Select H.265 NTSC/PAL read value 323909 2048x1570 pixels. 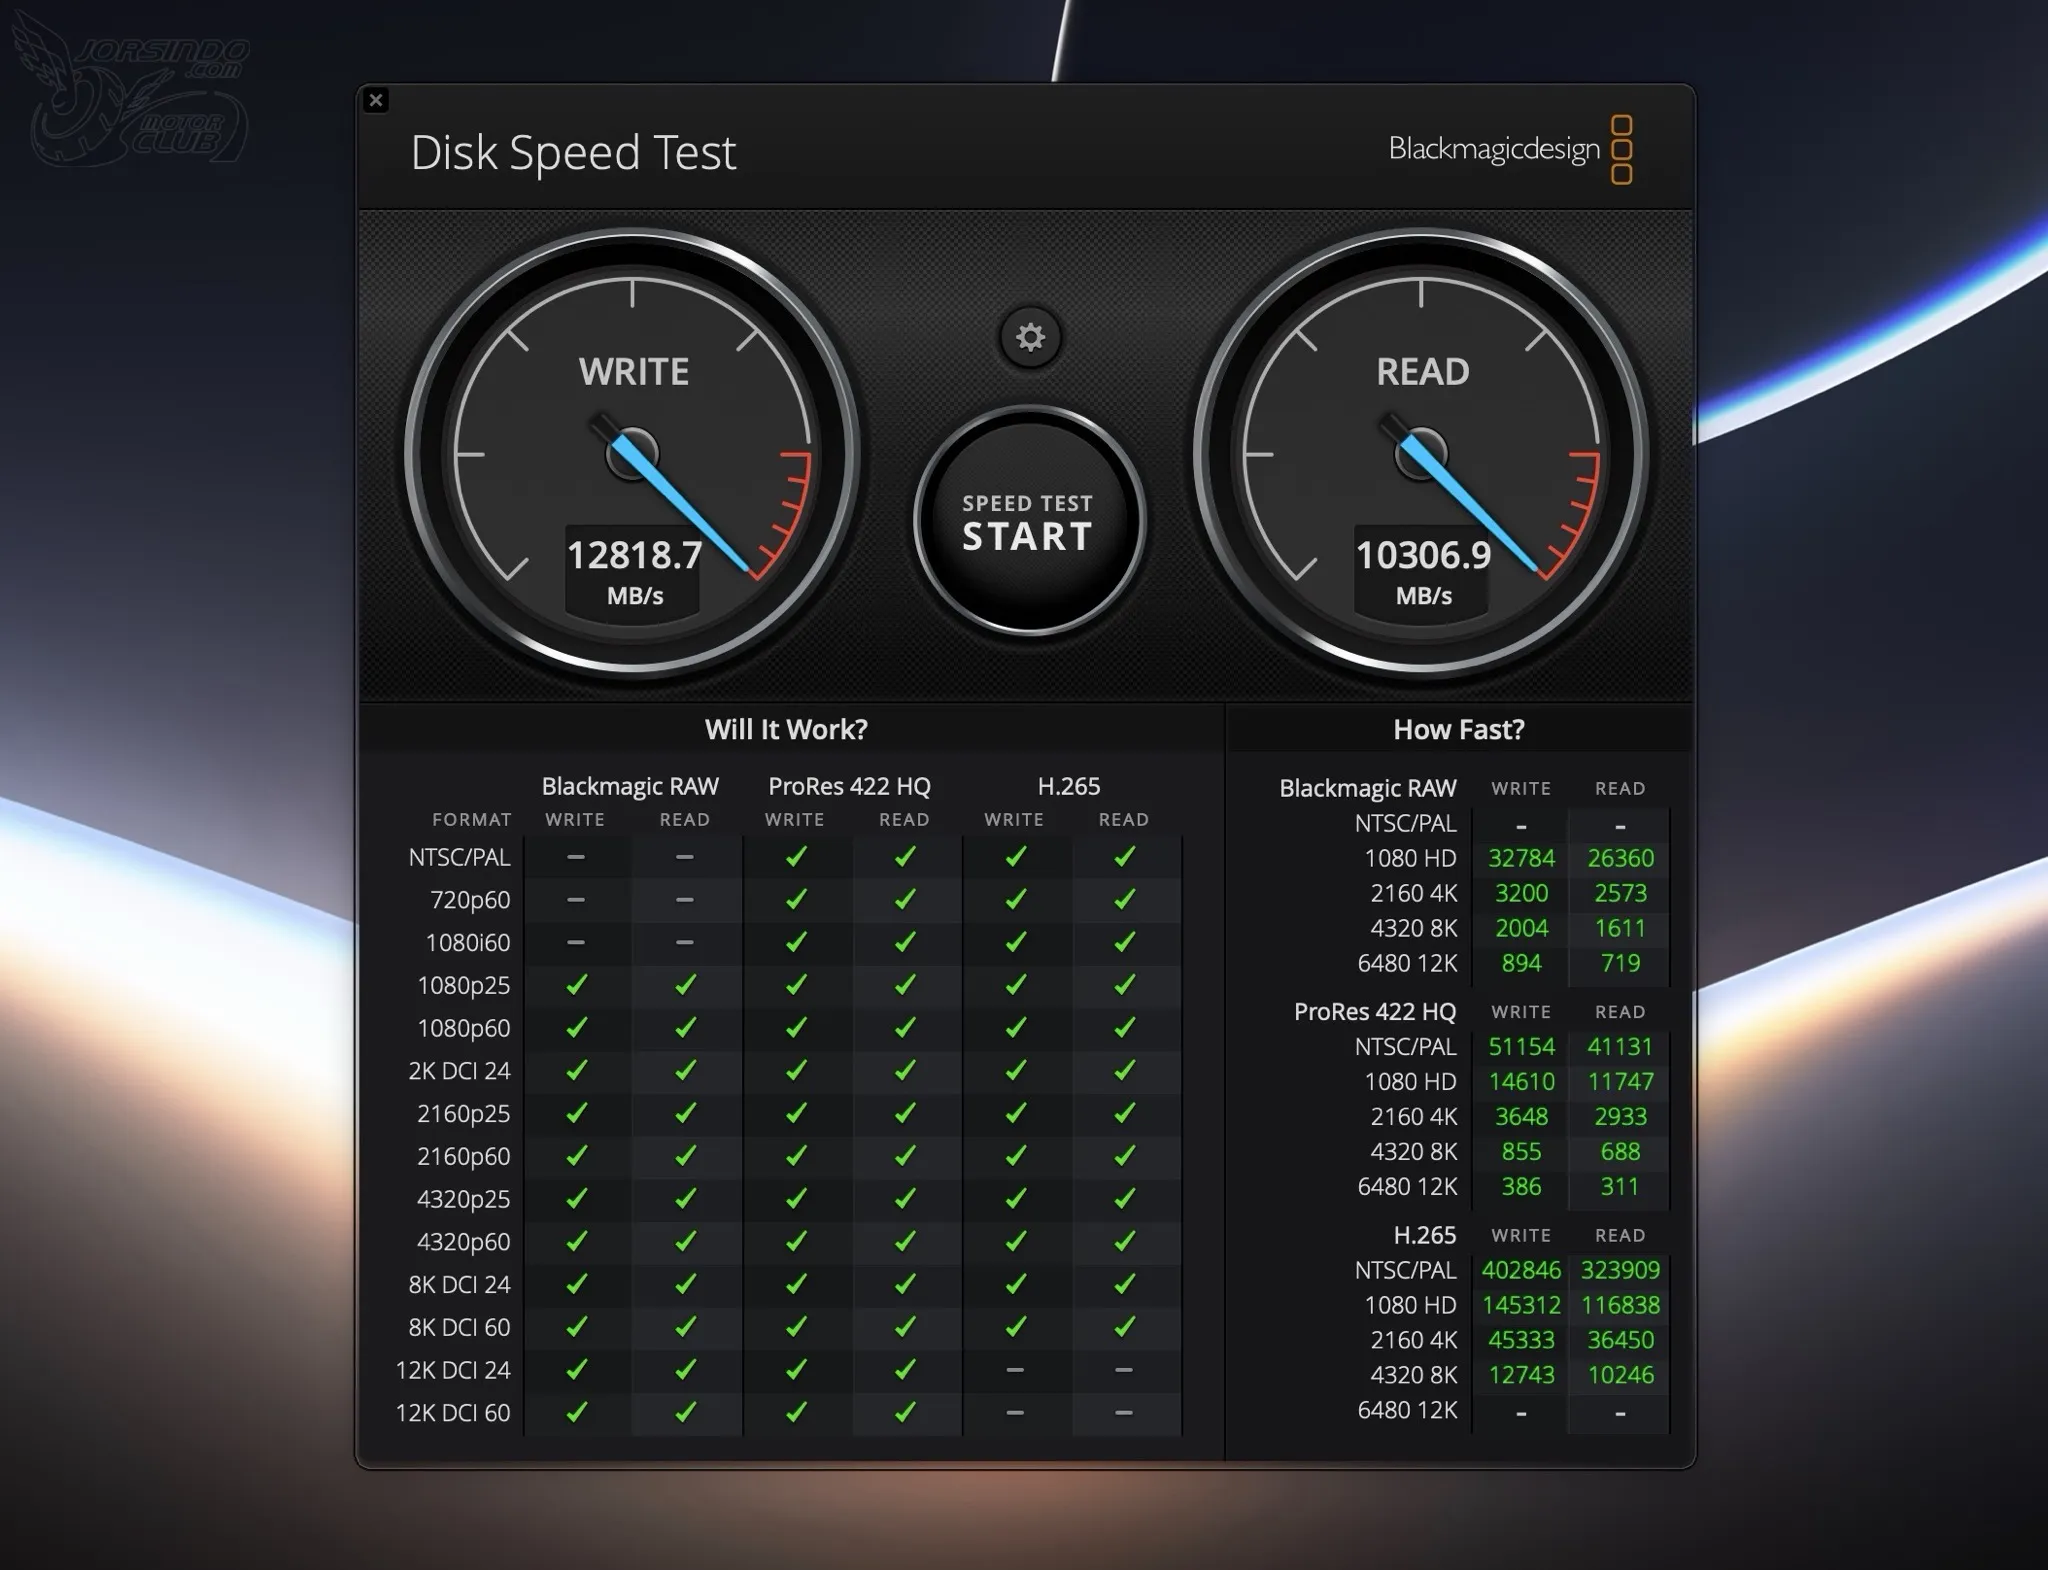click(1620, 1270)
